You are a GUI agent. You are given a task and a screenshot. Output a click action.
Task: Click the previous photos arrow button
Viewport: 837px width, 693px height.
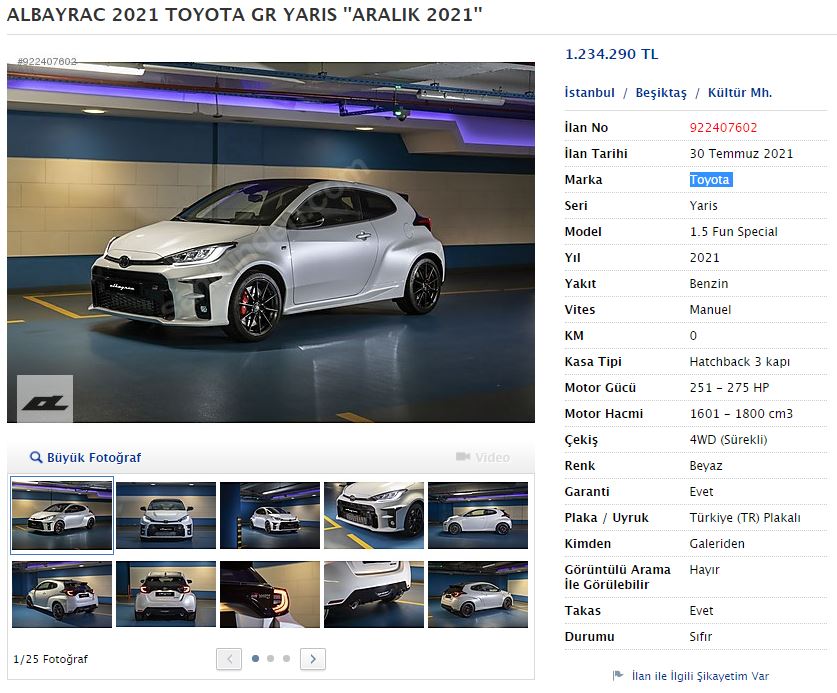[229, 659]
